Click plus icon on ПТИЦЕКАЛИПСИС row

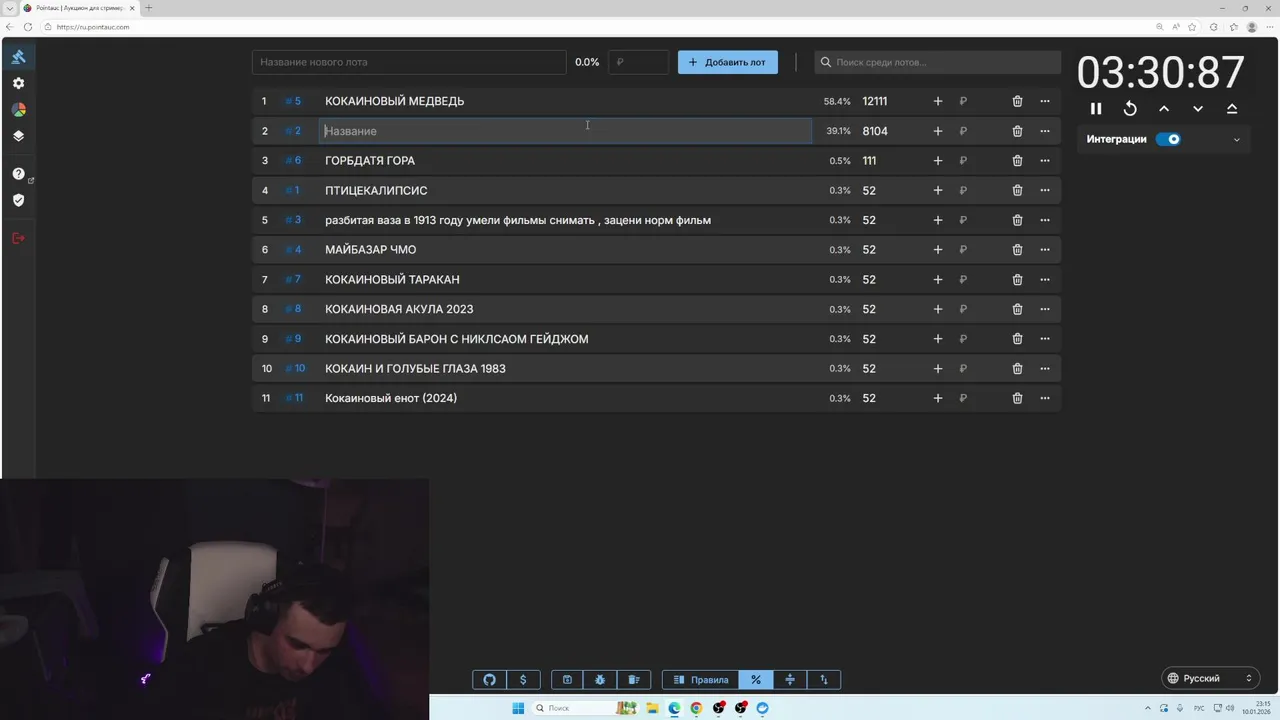tap(938, 190)
